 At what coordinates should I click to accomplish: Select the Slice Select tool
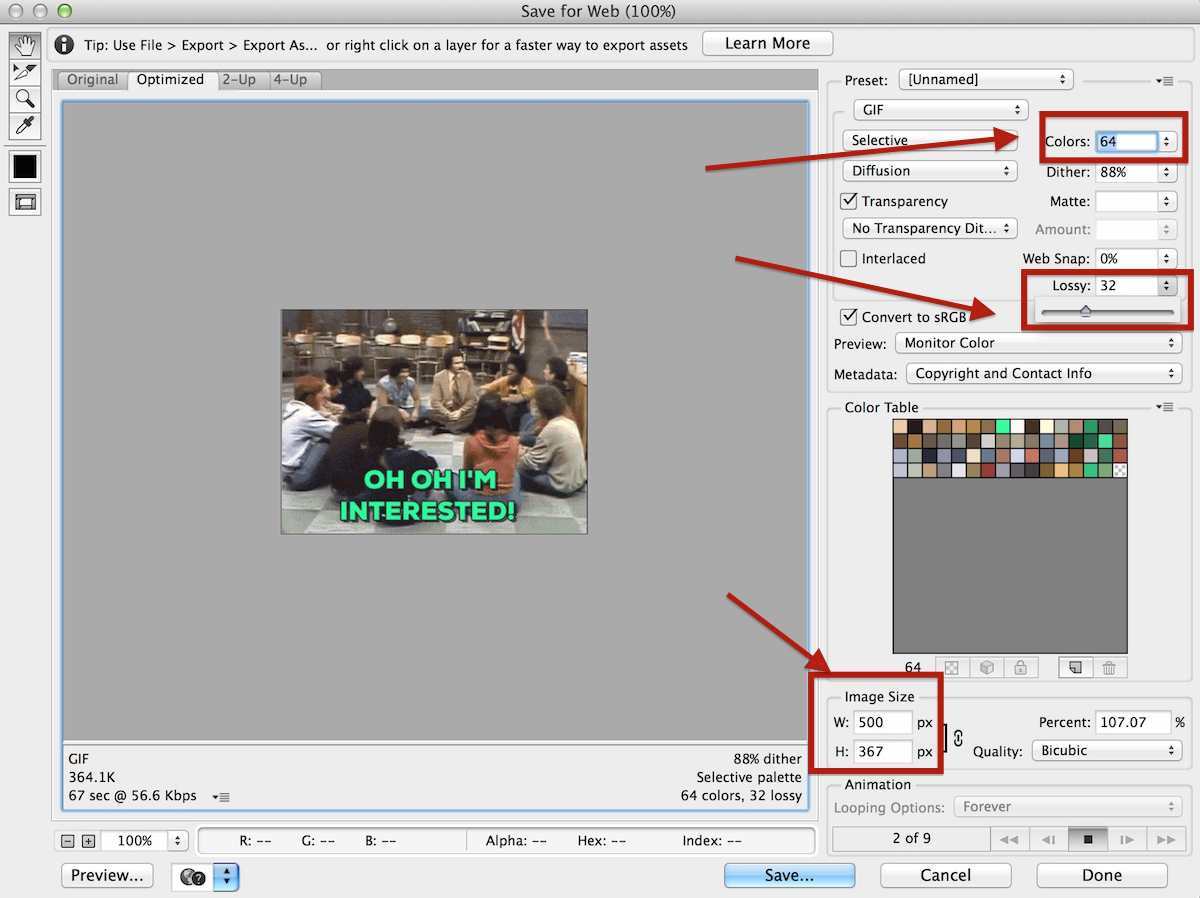pyautogui.click(x=24, y=71)
